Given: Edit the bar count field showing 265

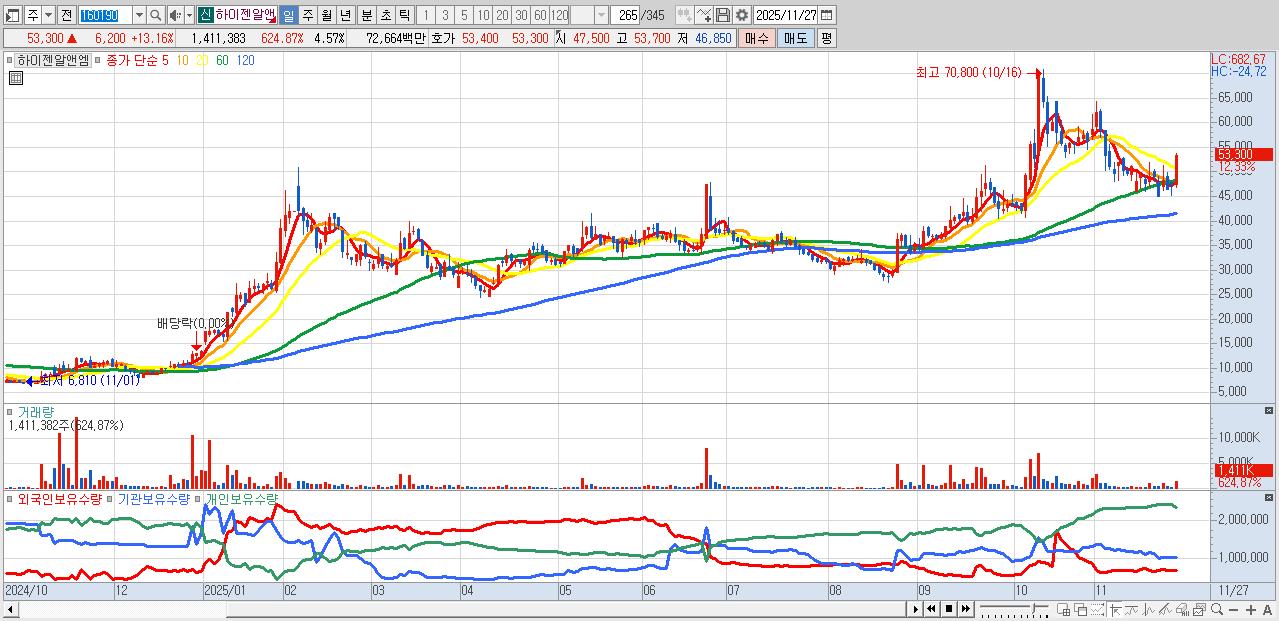Looking at the screenshot, I should point(624,15).
